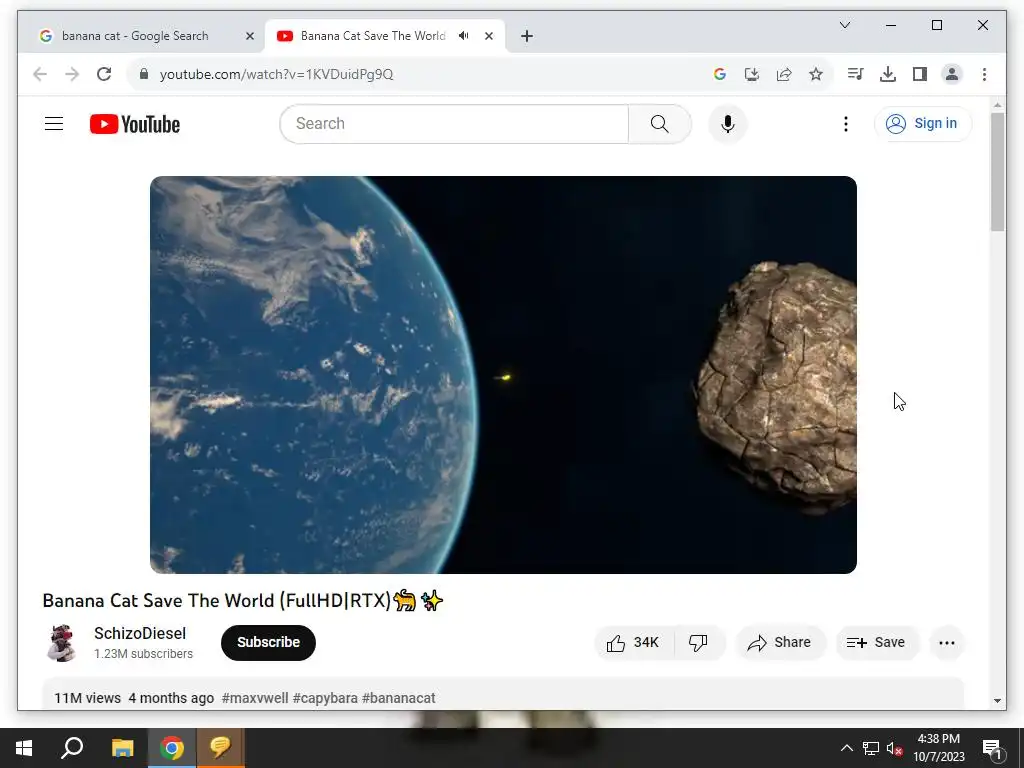The image size is (1024, 768).
Task: Open the Chrome three-dot menu
Action: pyautogui.click(x=984, y=74)
